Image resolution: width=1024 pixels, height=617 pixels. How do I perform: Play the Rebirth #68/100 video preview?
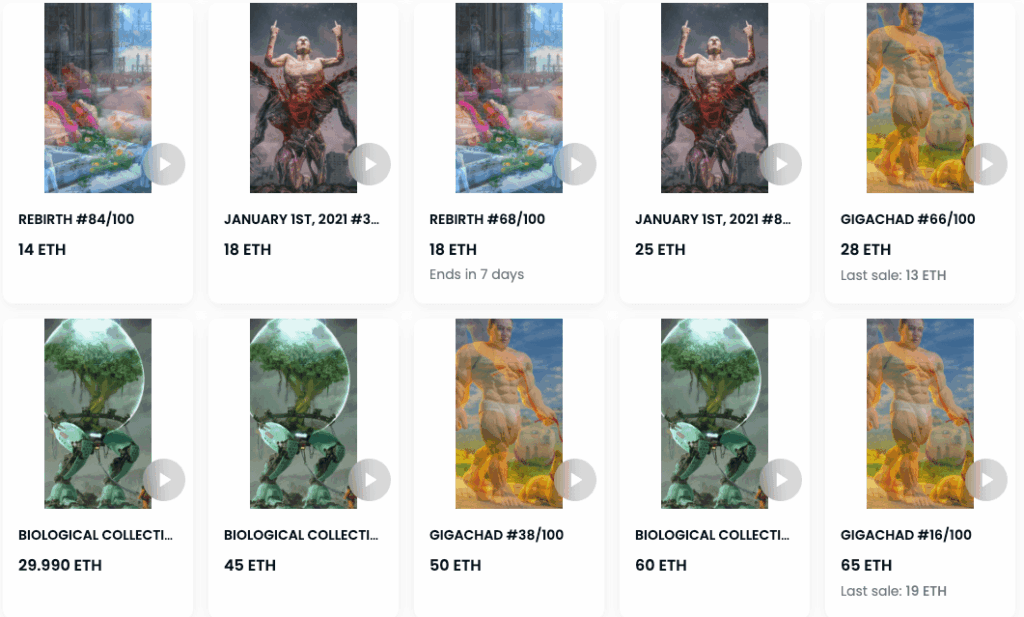click(575, 164)
